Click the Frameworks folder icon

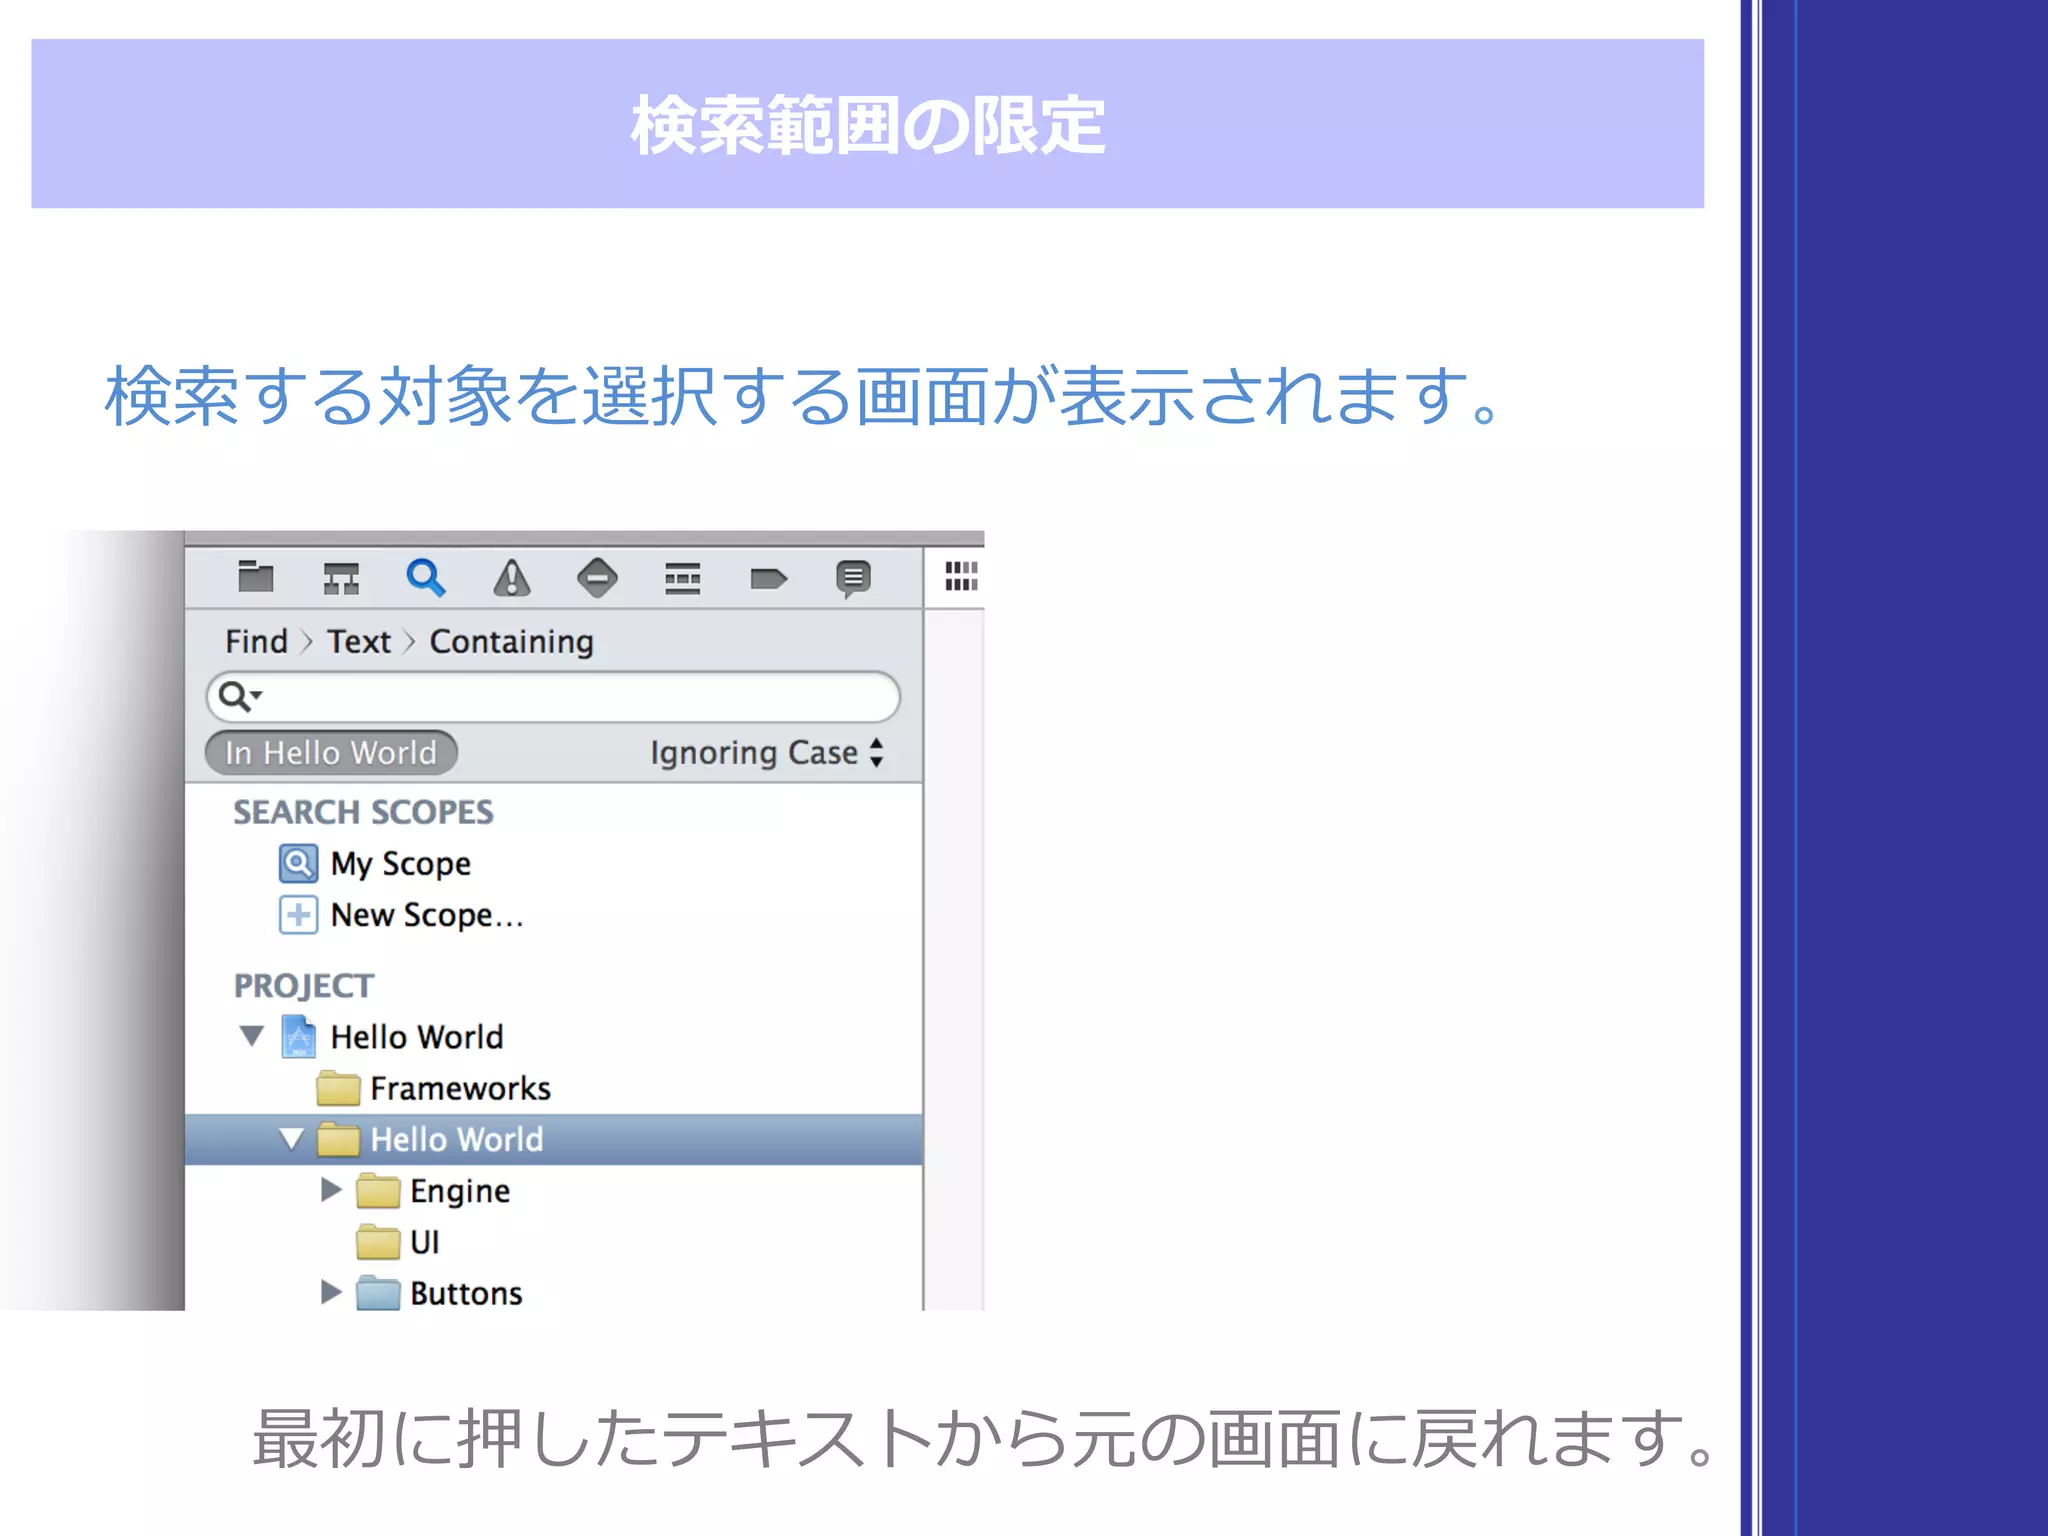click(338, 1088)
